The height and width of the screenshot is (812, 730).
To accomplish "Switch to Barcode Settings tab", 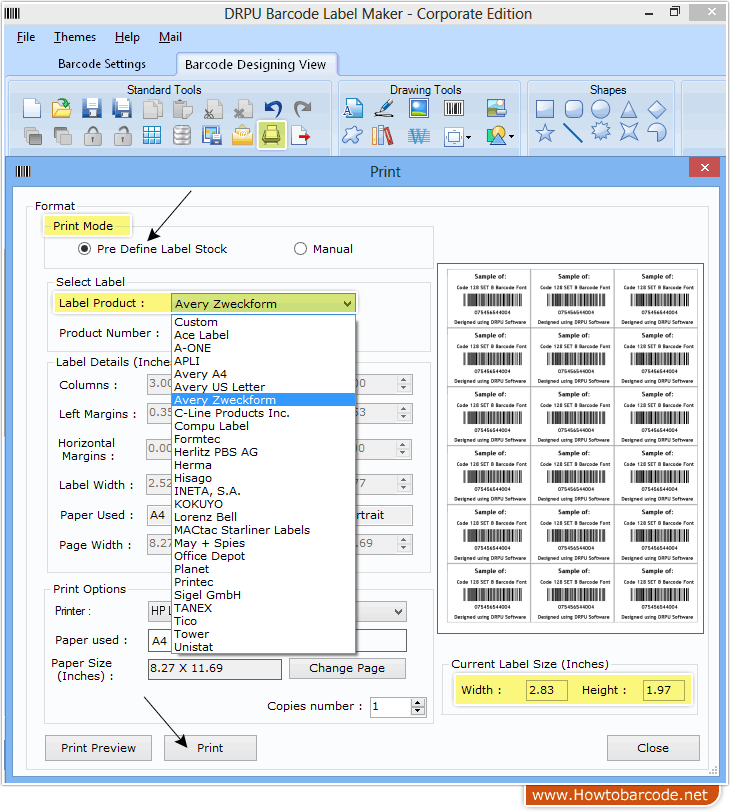I will click(102, 64).
